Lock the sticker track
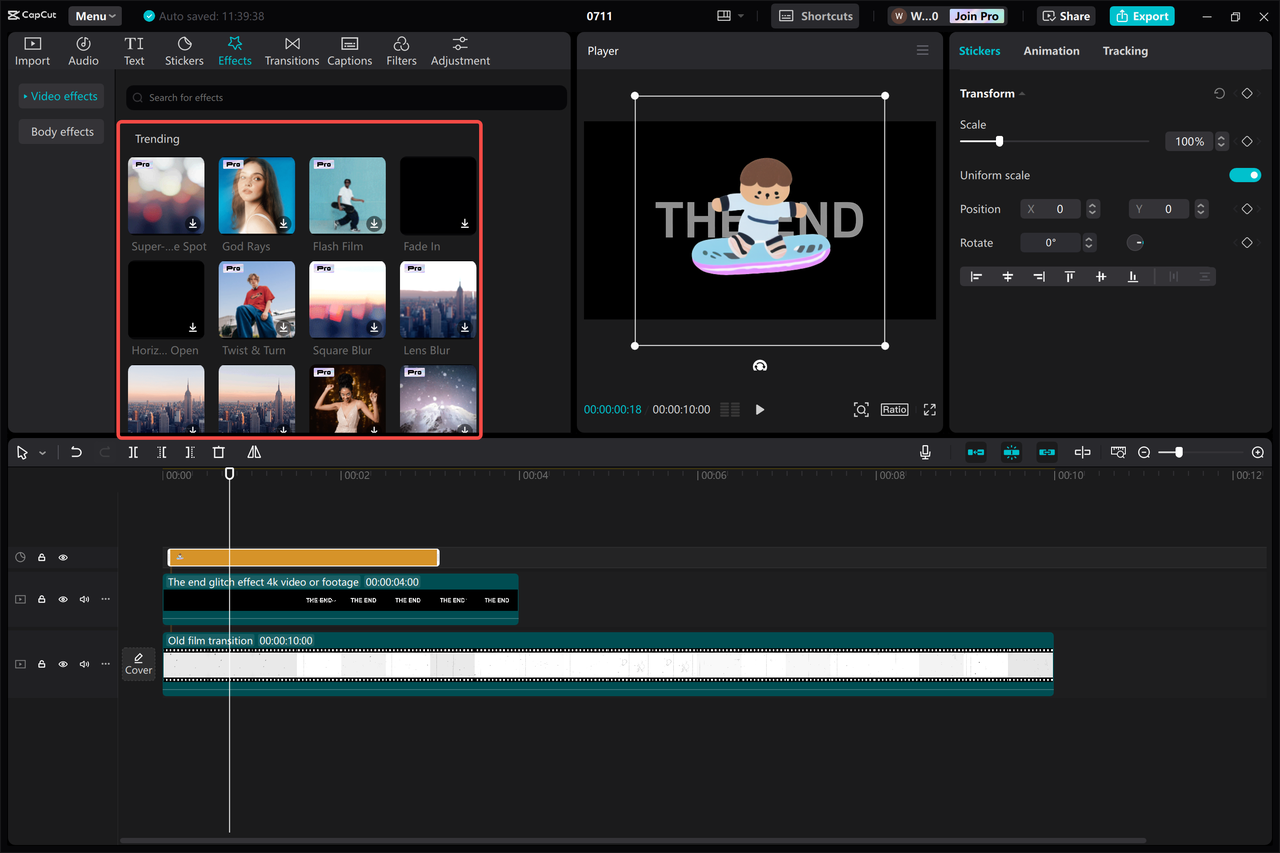Image resolution: width=1280 pixels, height=853 pixels. click(42, 557)
